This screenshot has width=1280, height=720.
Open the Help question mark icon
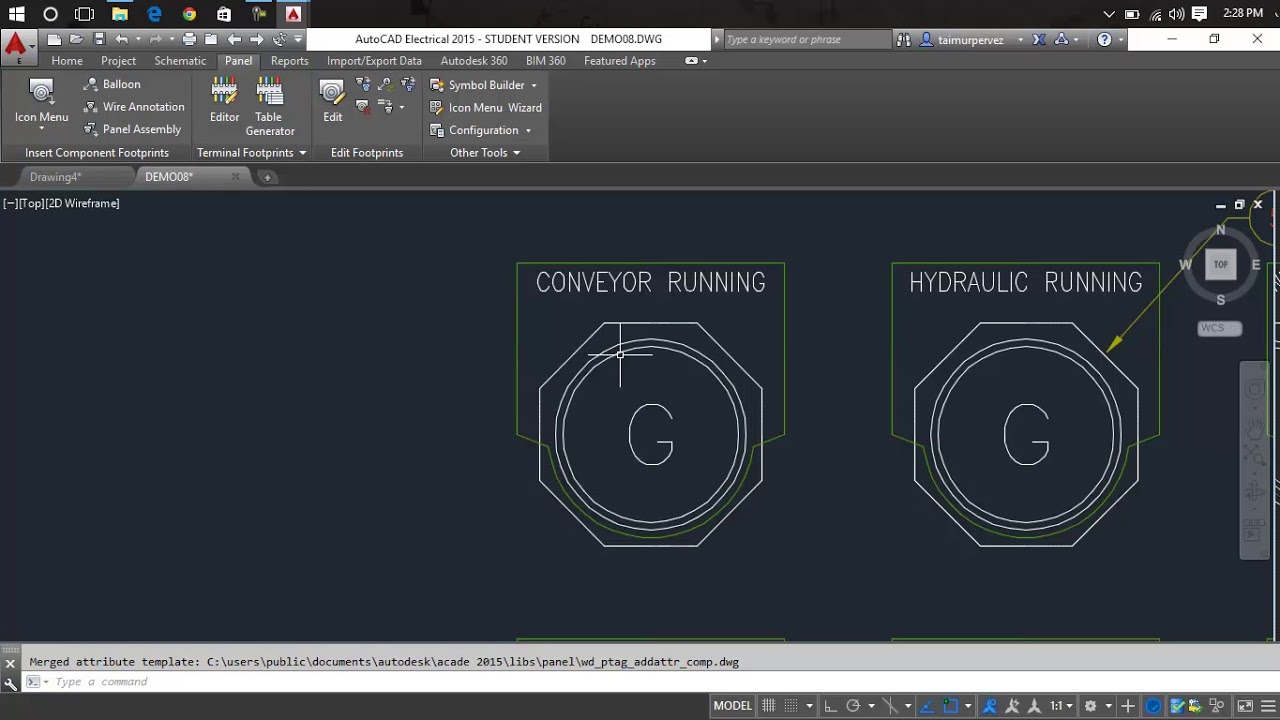click(x=1104, y=39)
